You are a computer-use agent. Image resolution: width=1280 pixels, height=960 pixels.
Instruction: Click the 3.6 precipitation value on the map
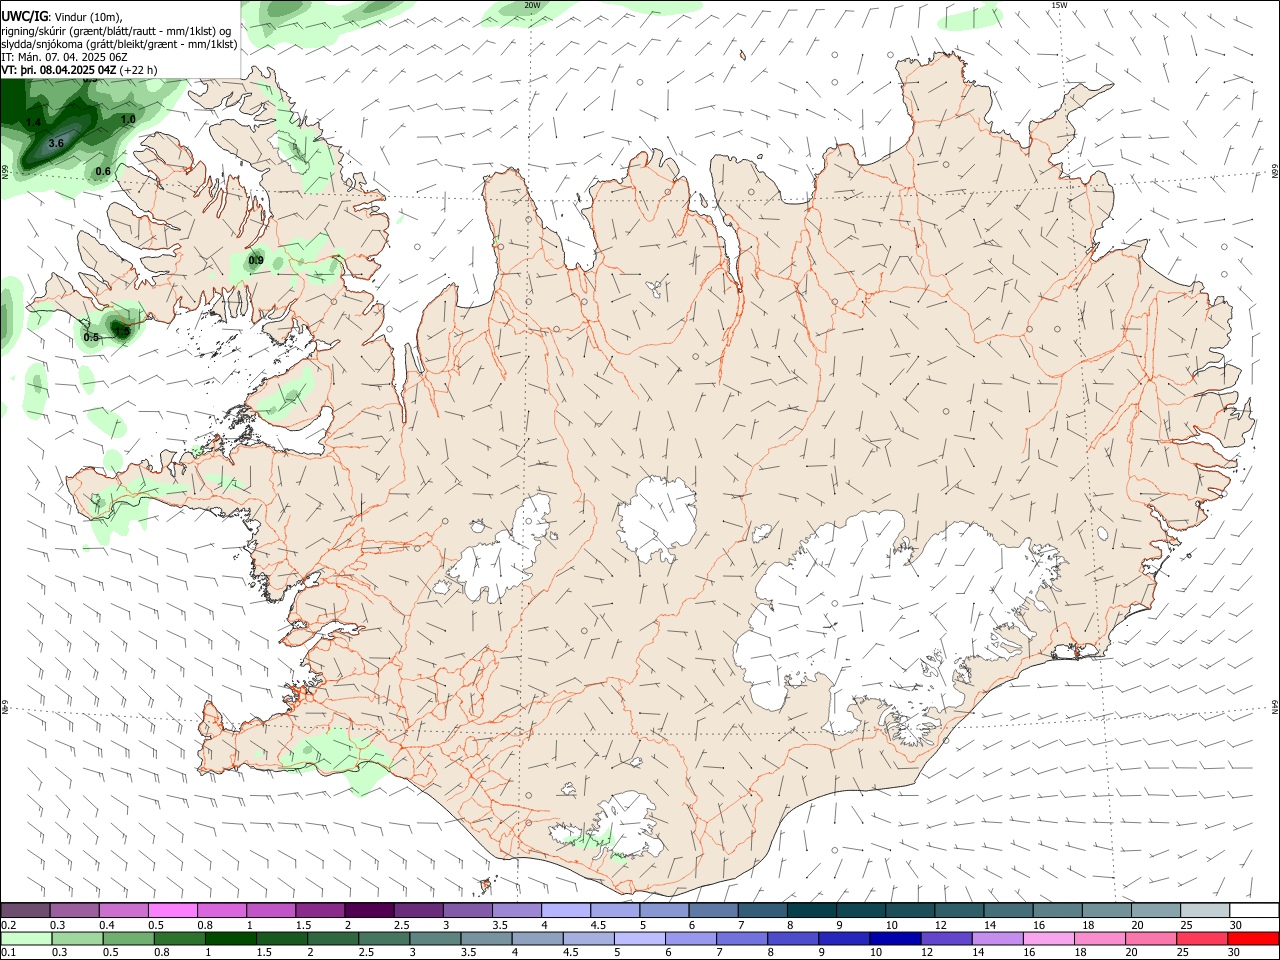point(56,144)
